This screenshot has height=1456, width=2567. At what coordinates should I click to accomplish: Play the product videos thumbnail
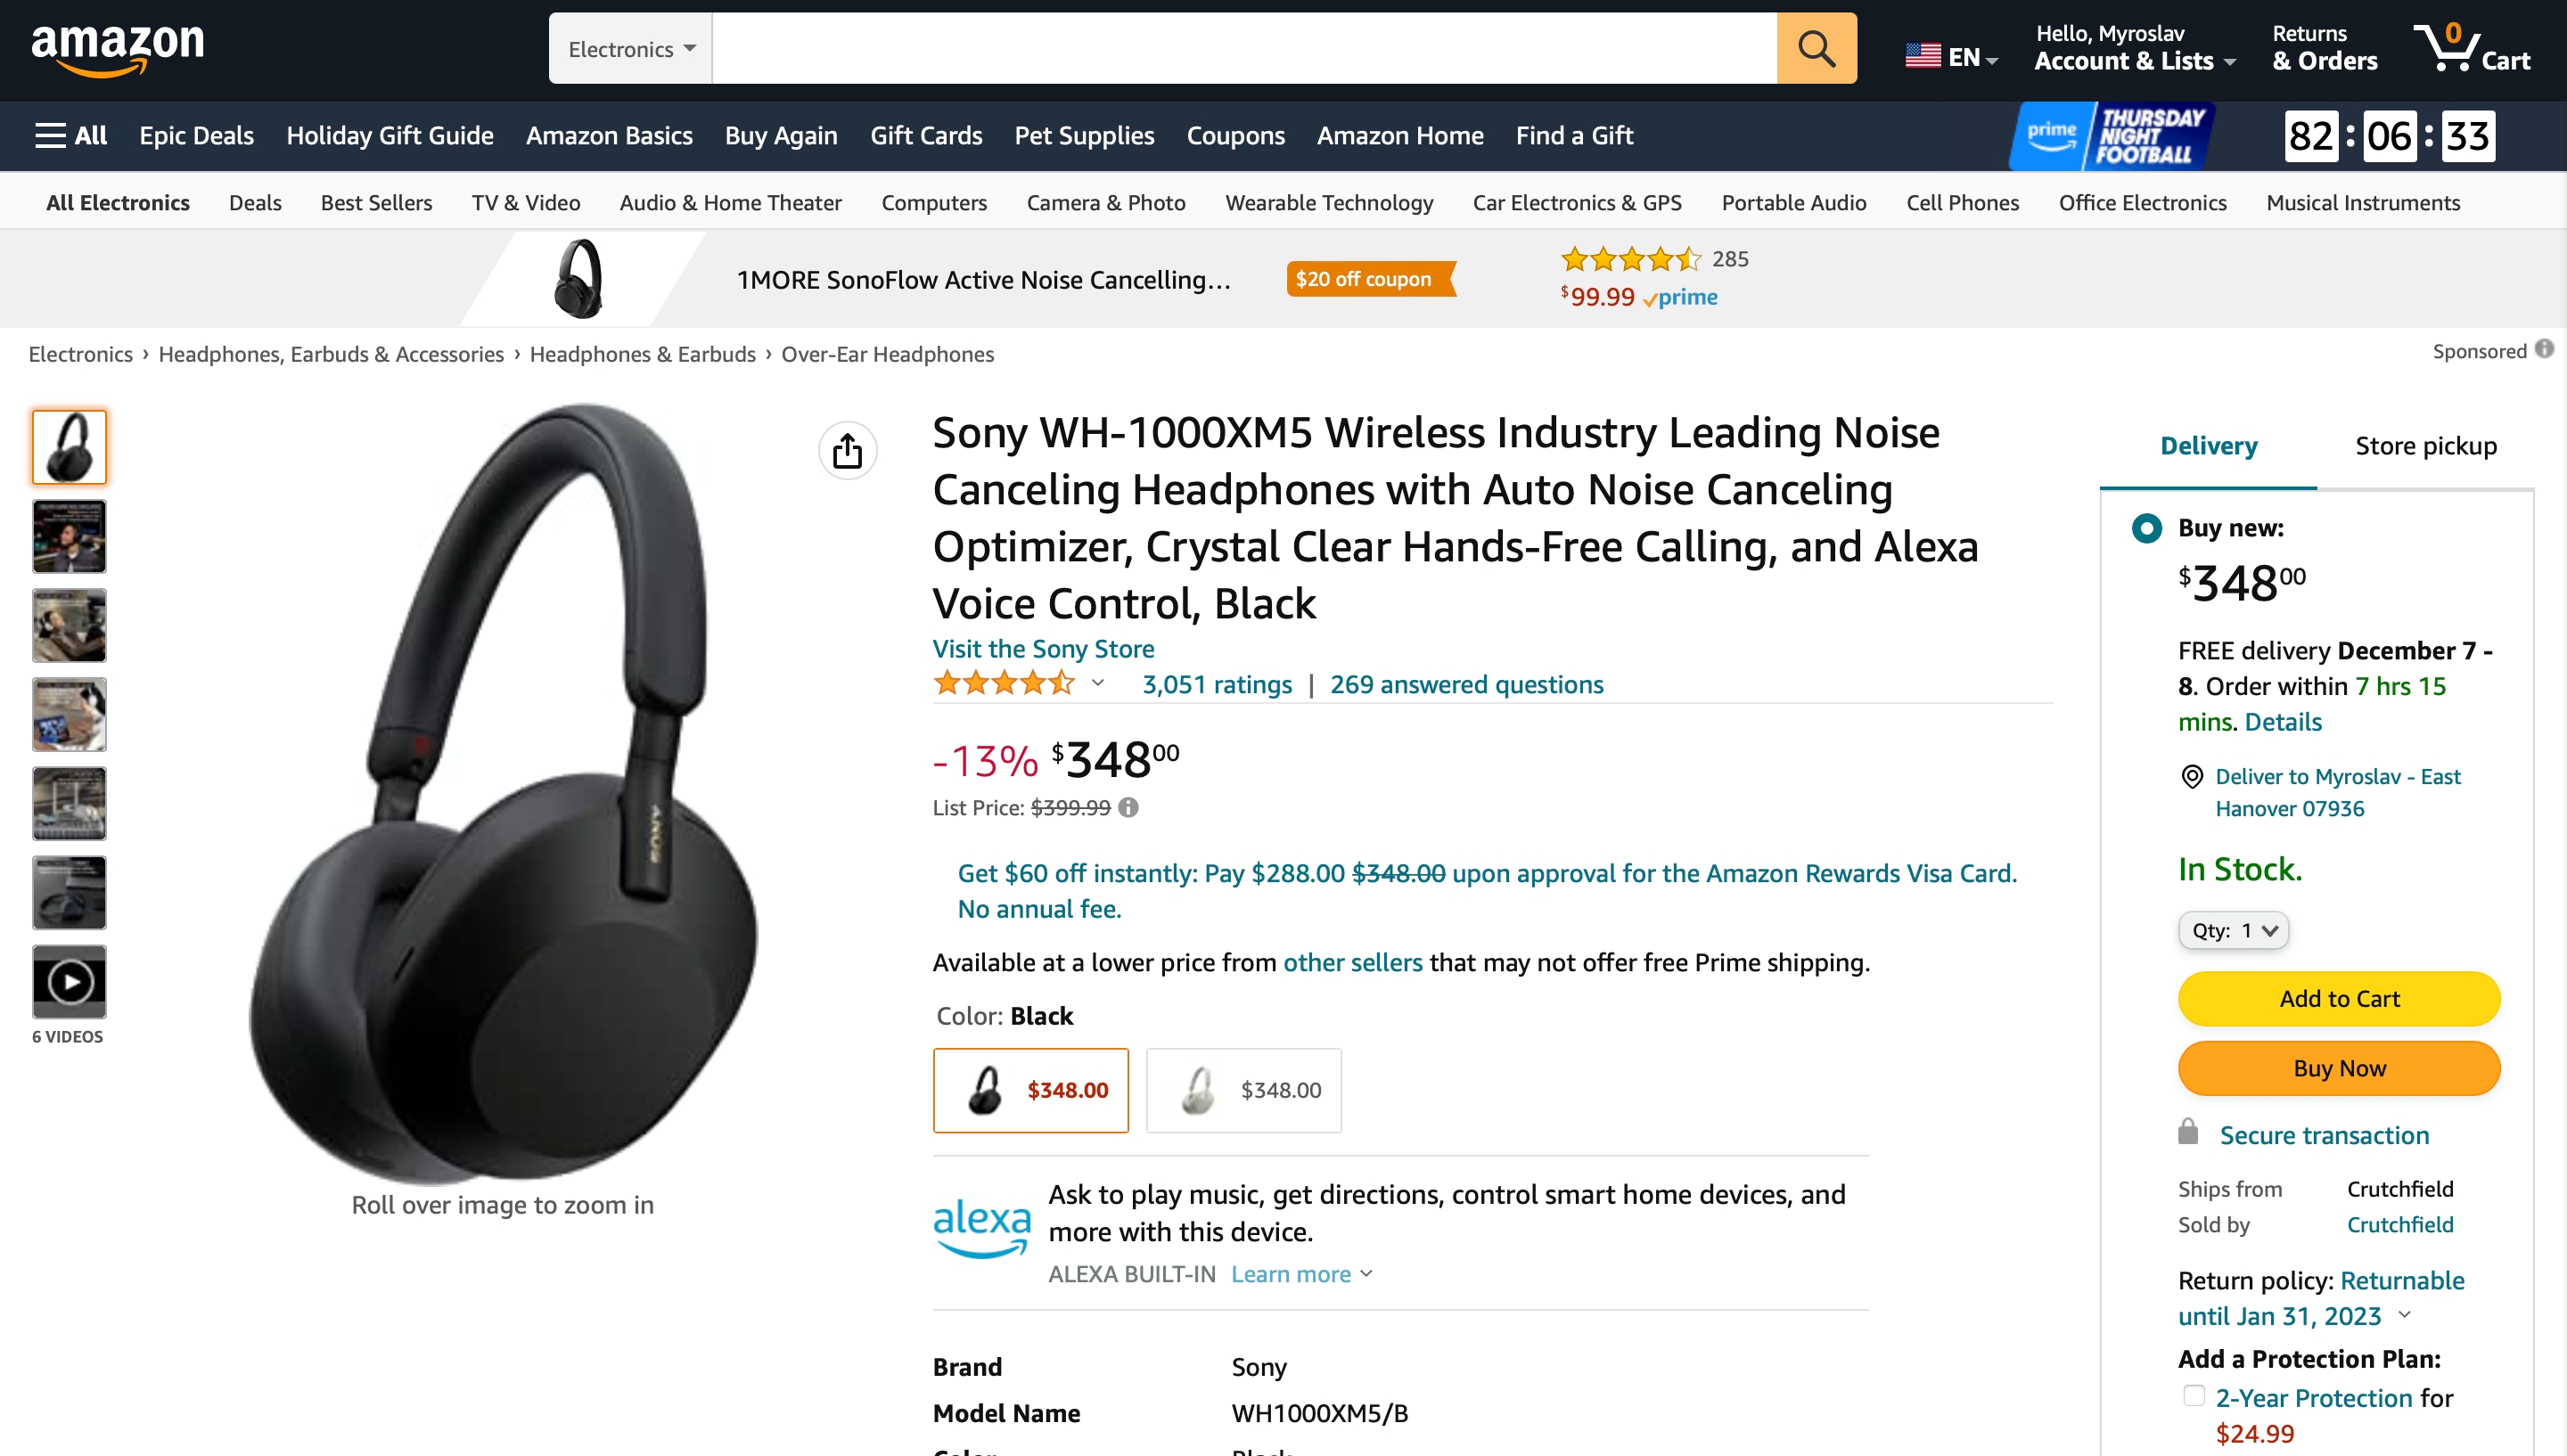tap(69, 982)
